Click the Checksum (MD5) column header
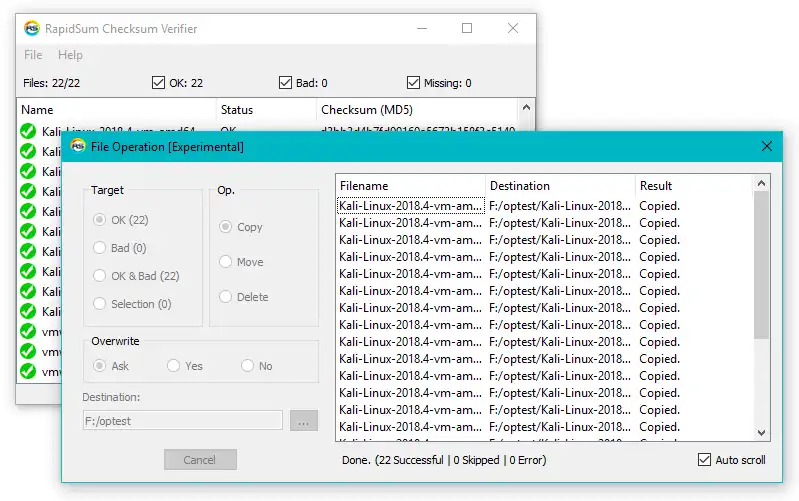The image size is (799, 501). coord(417,110)
